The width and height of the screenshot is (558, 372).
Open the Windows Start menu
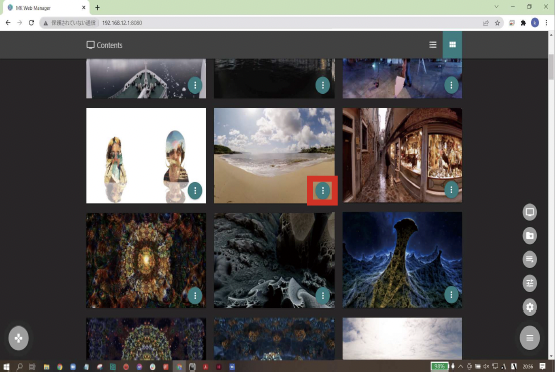[6, 366]
